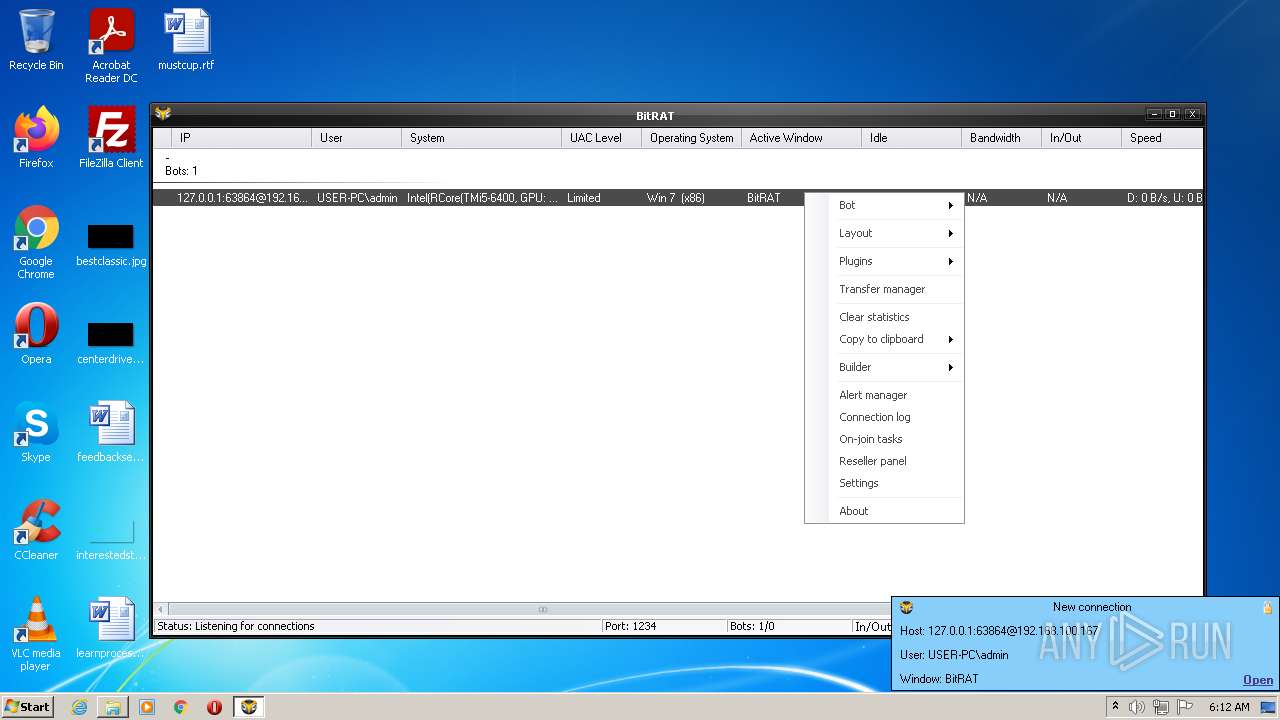
Task: Select the learnproces document on desktop
Action: (111, 628)
